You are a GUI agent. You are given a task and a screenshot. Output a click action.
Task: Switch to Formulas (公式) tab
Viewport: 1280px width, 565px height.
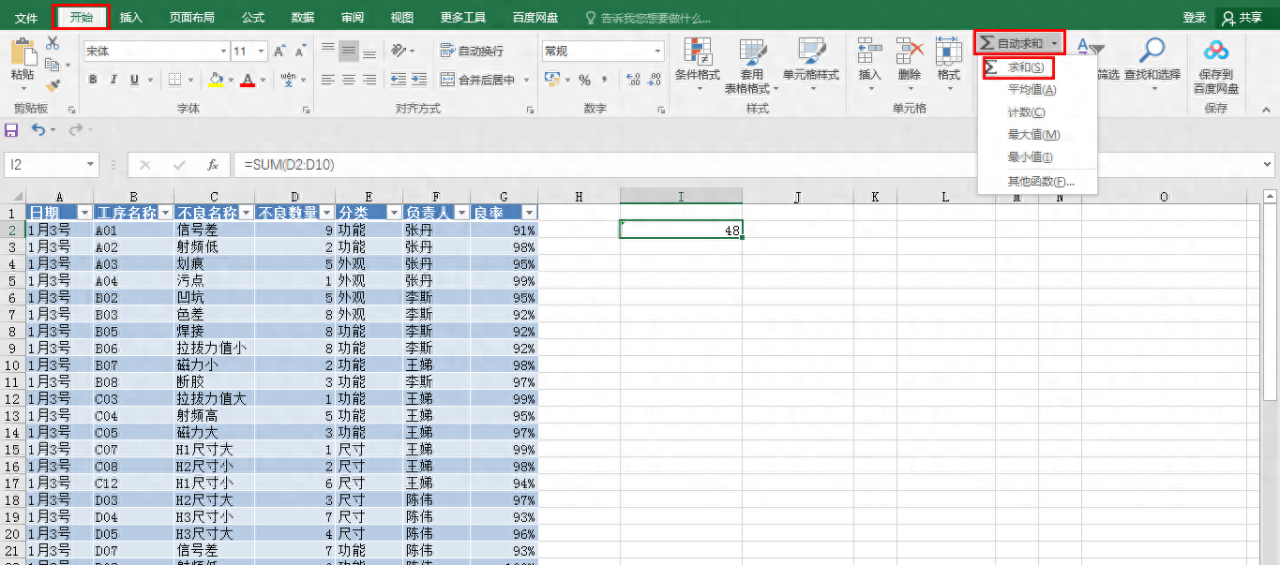(x=253, y=18)
